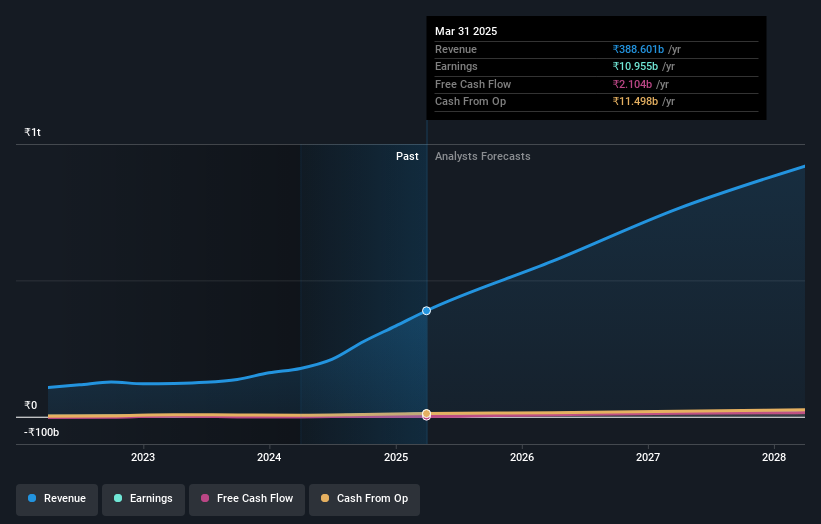Click the blue Revenue data point marker
Screen dimensions: 821x524
click(427, 311)
